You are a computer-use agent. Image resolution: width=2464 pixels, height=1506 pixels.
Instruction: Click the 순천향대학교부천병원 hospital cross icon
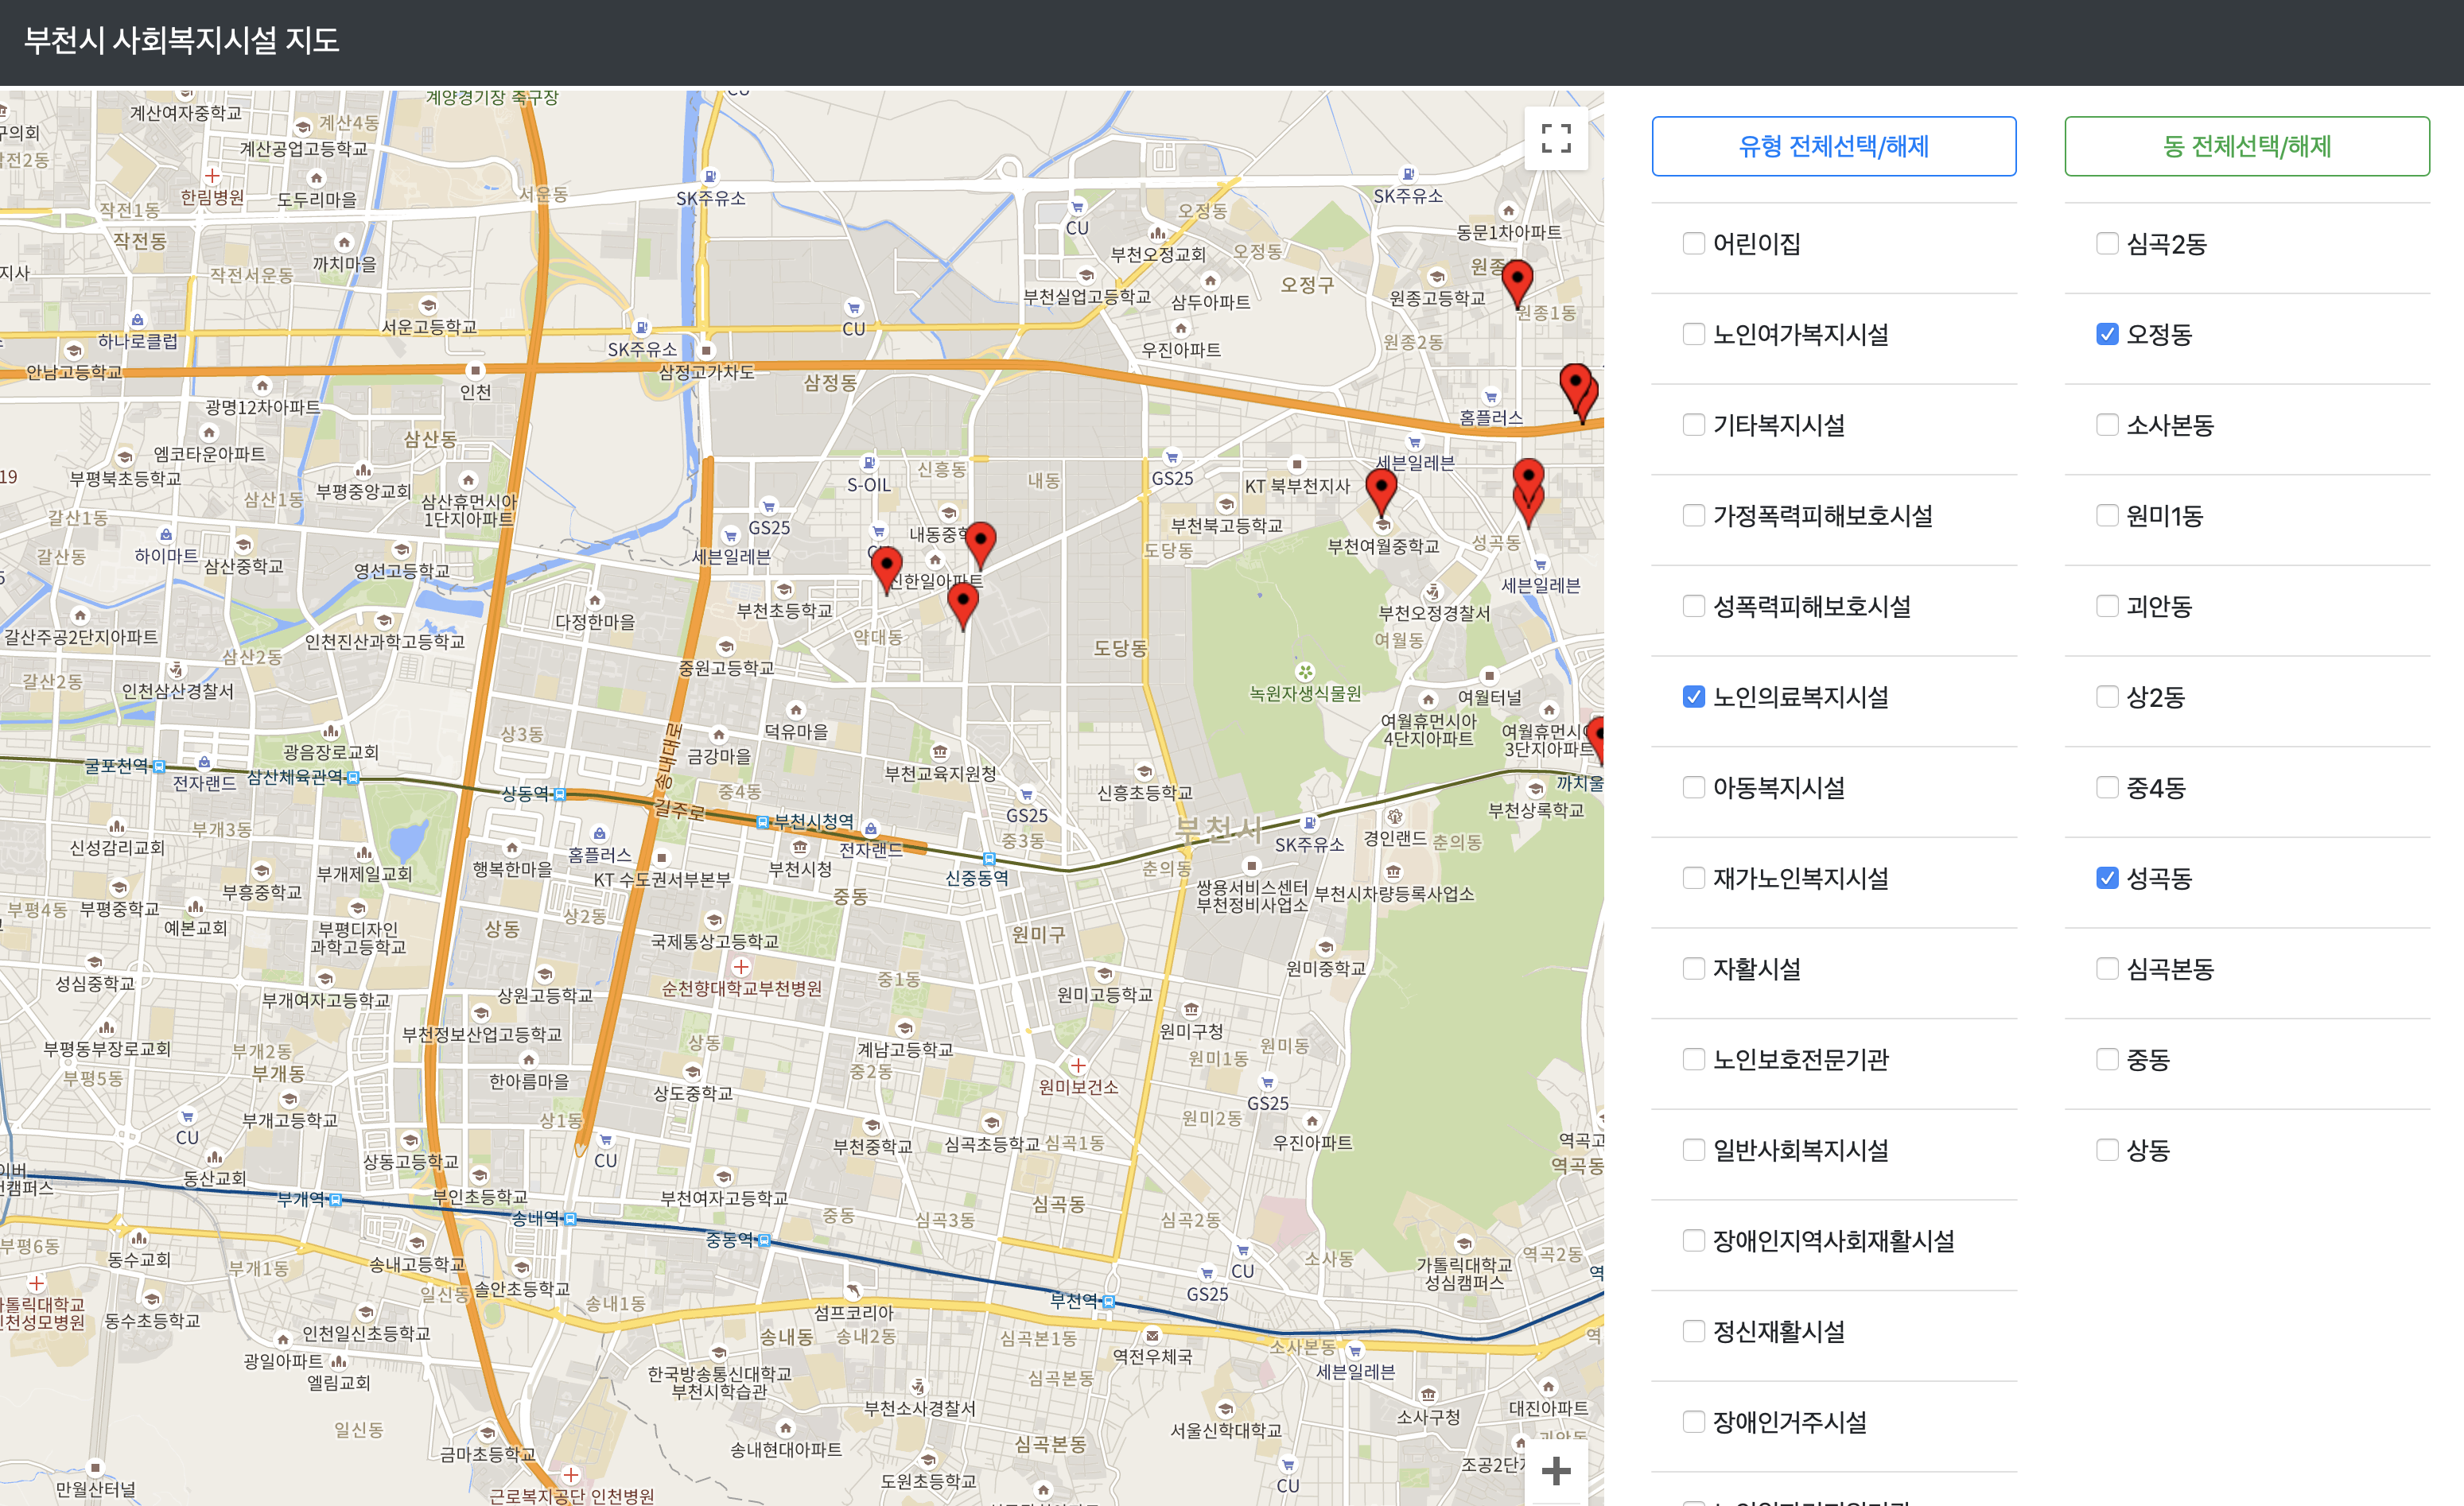[741, 966]
